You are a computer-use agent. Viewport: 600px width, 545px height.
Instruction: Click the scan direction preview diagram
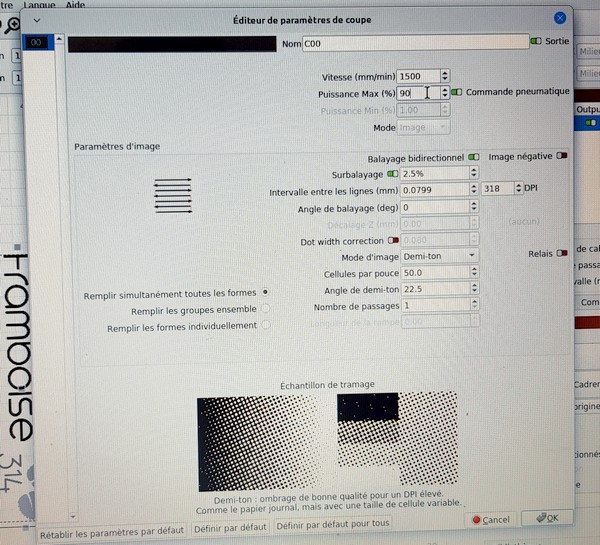[173, 196]
